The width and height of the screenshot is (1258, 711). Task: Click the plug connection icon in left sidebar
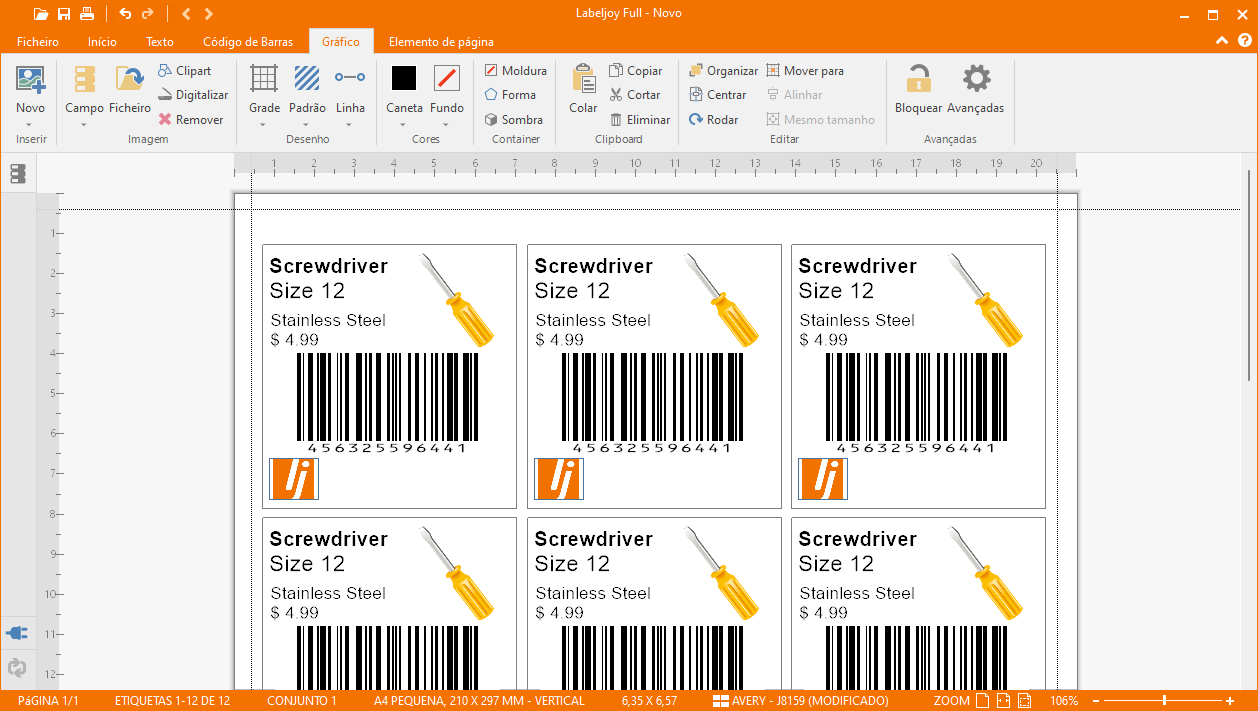click(x=17, y=633)
